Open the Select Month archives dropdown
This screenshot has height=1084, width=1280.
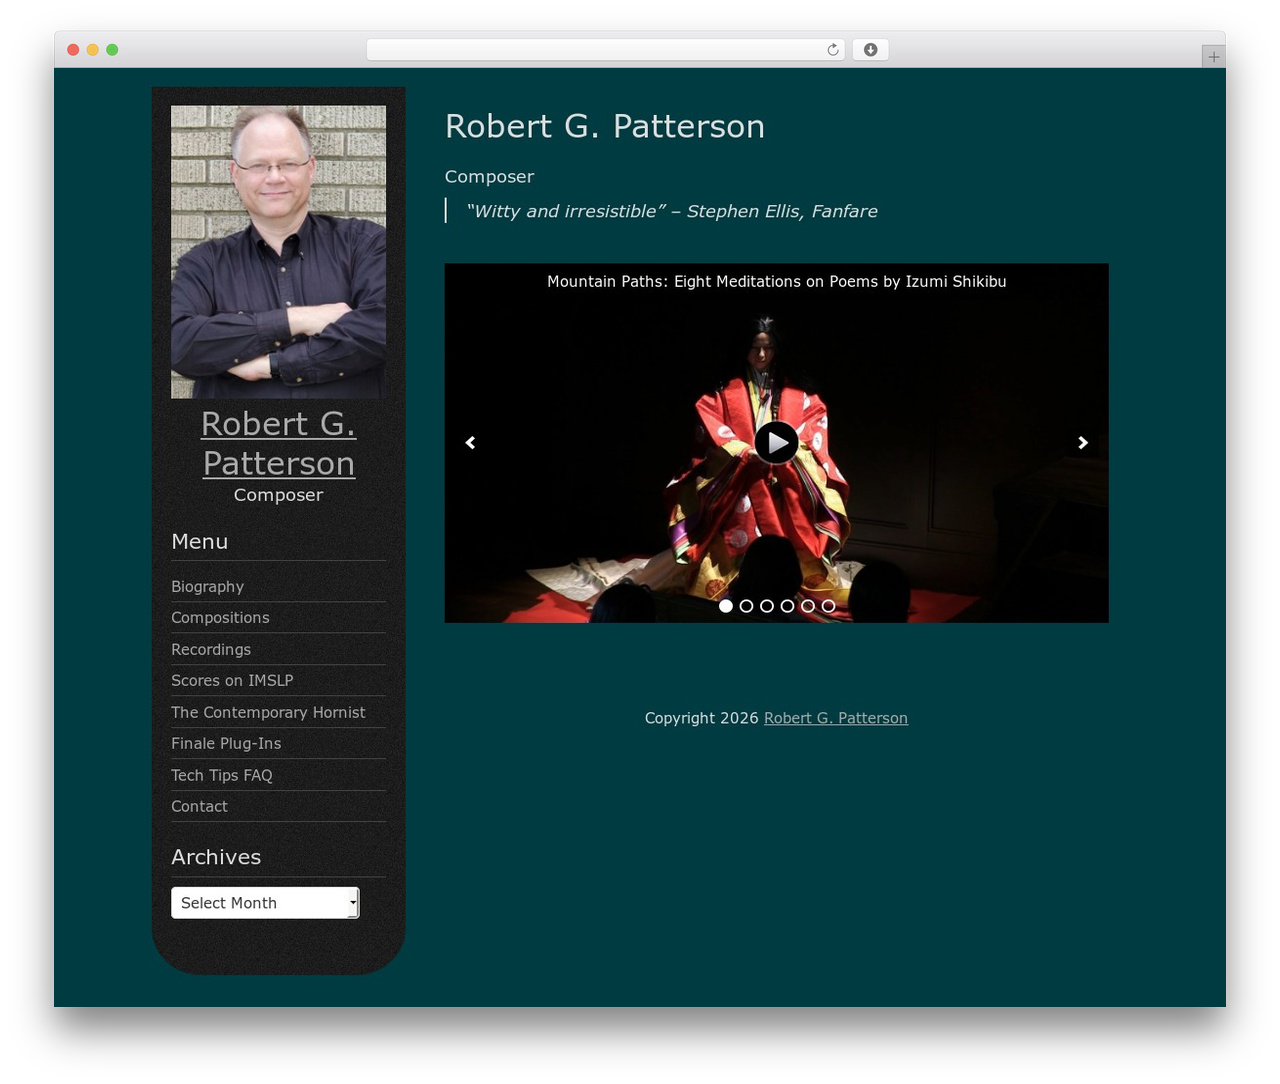(x=265, y=903)
